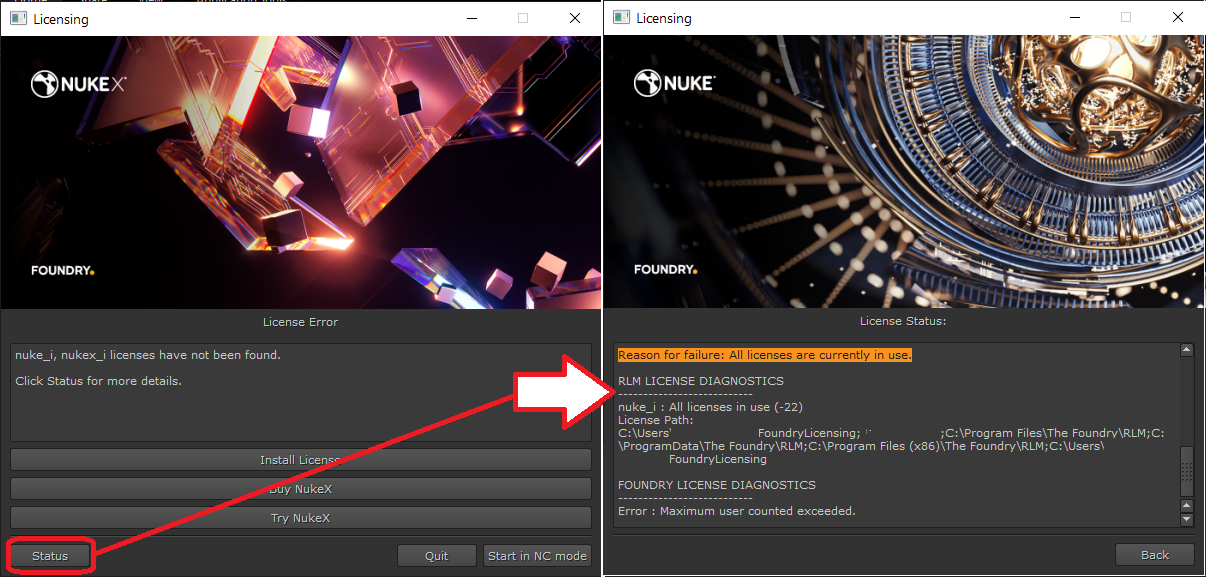The height and width of the screenshot is (578, 1207).
Task: Quit the licensing dialog
Action: (437, 555)
